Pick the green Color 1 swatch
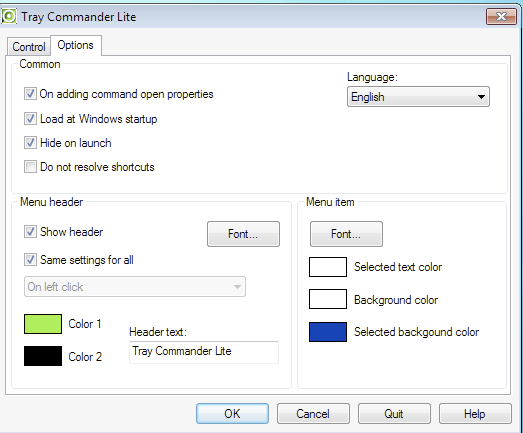The height and width of the screenshot is (433, 523). click(43, 324)
